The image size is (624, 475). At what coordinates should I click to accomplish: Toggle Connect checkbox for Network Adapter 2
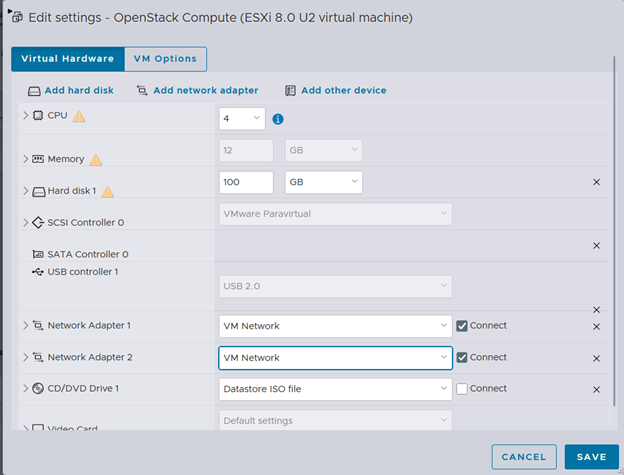click(461, 358)
